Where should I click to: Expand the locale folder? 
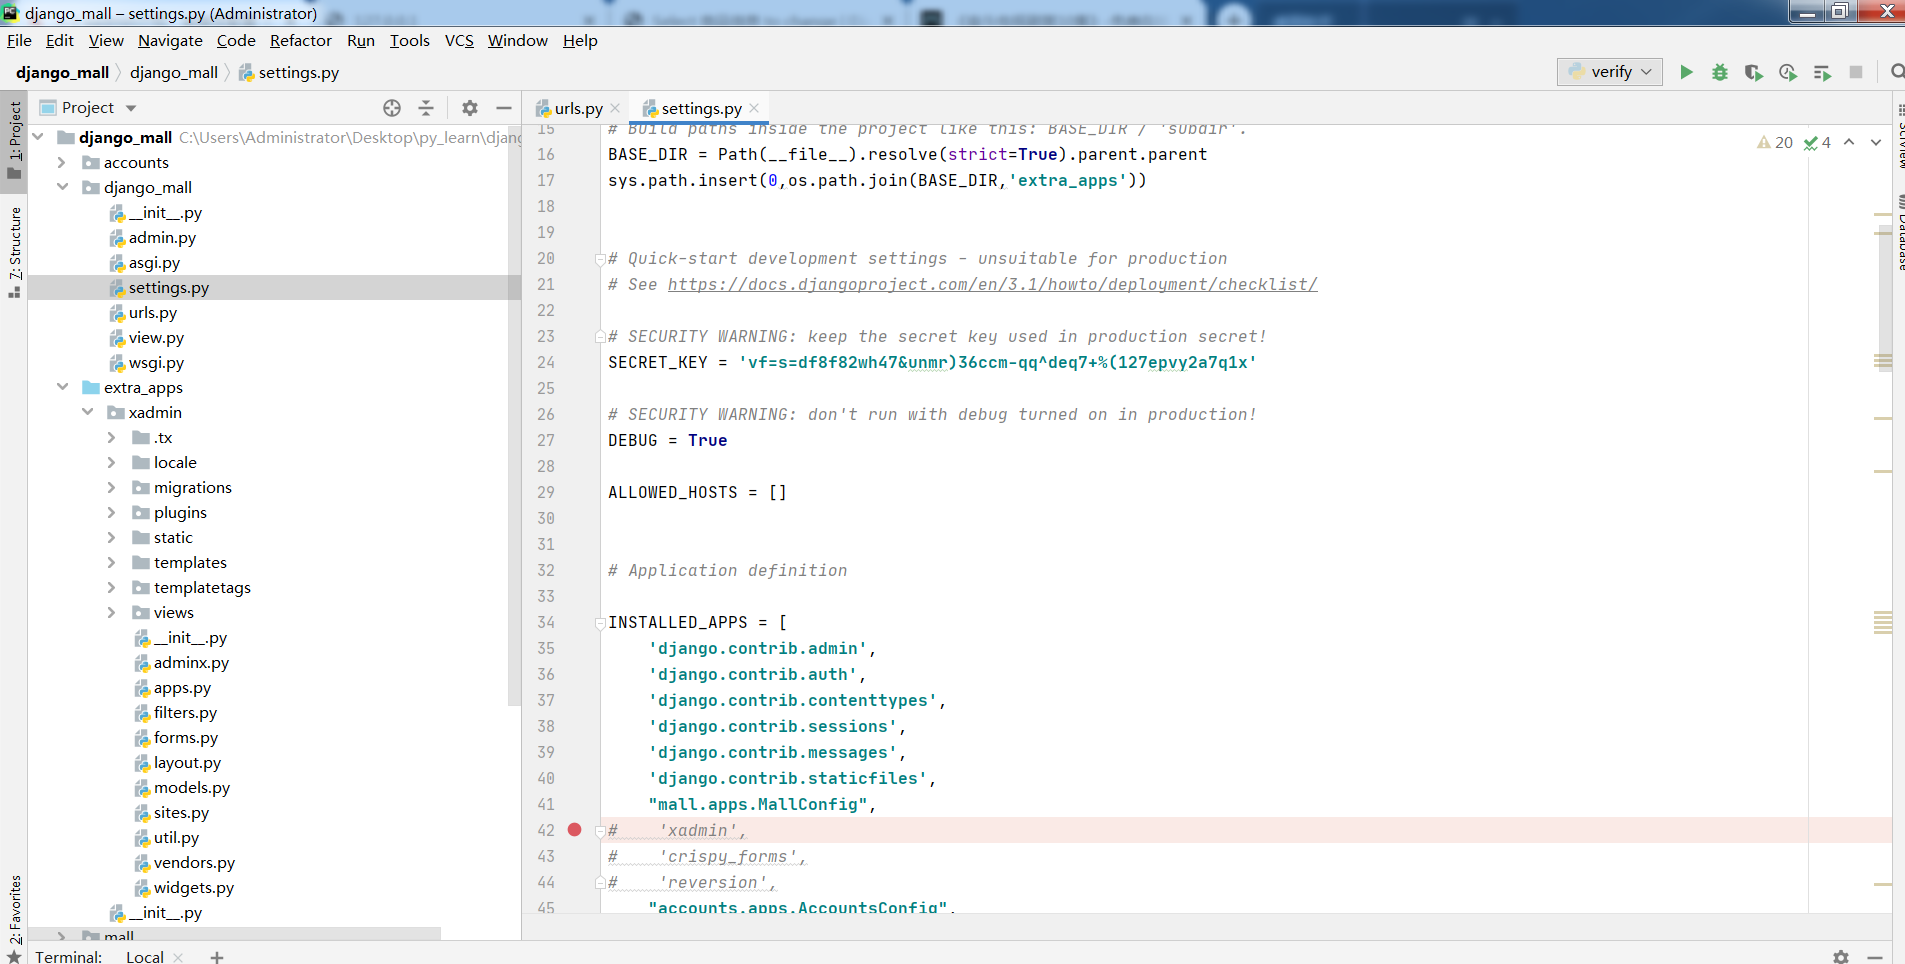tap(112, 462)
